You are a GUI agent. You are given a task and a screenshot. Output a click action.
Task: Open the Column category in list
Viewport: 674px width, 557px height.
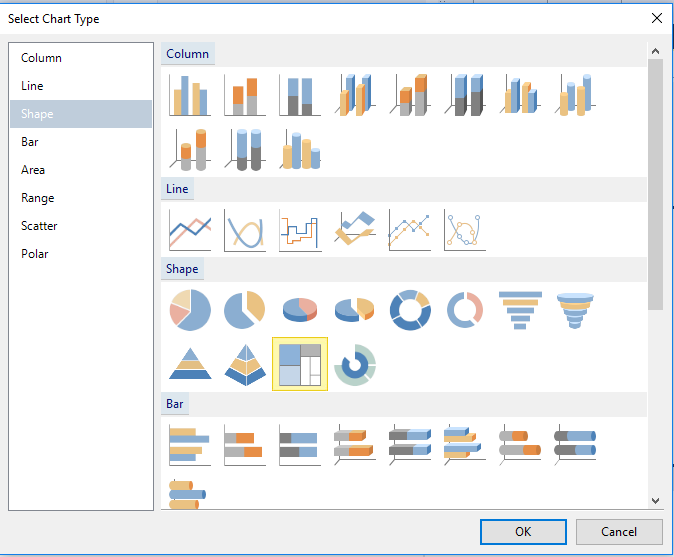pyautogui.click(x=41, y=58)
